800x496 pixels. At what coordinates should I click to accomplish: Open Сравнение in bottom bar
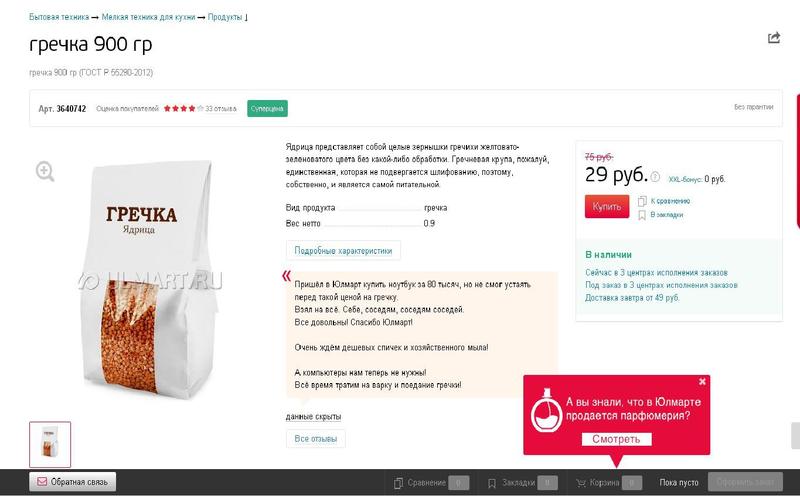431,483
